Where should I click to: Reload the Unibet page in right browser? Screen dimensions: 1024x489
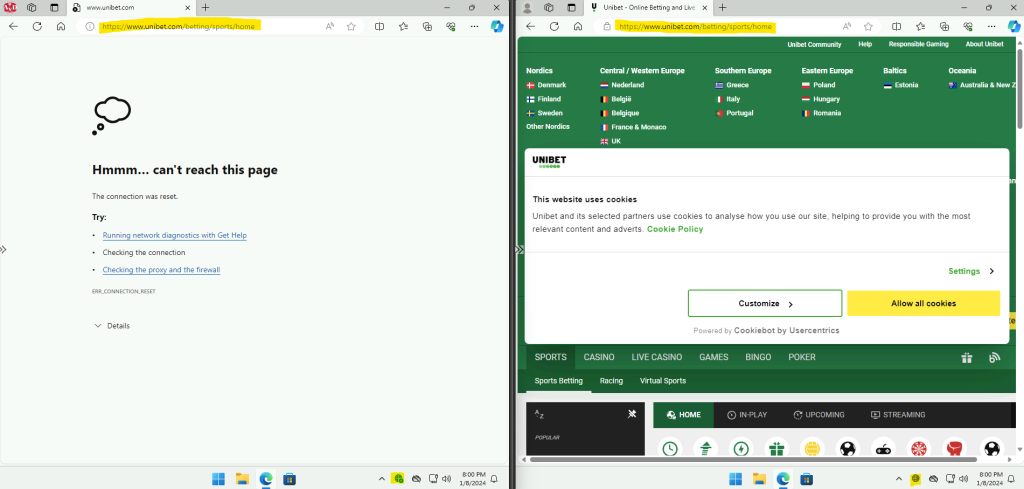[x=554, y=27]
